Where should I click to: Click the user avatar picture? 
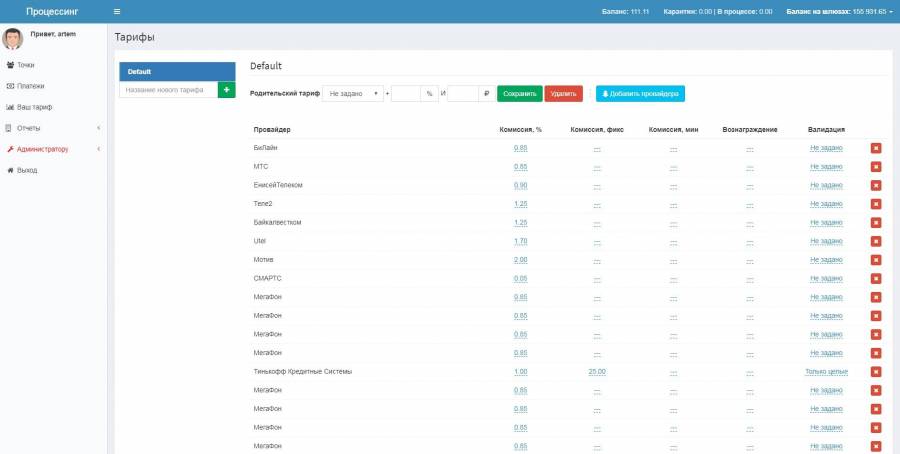(x=13, y=39)
